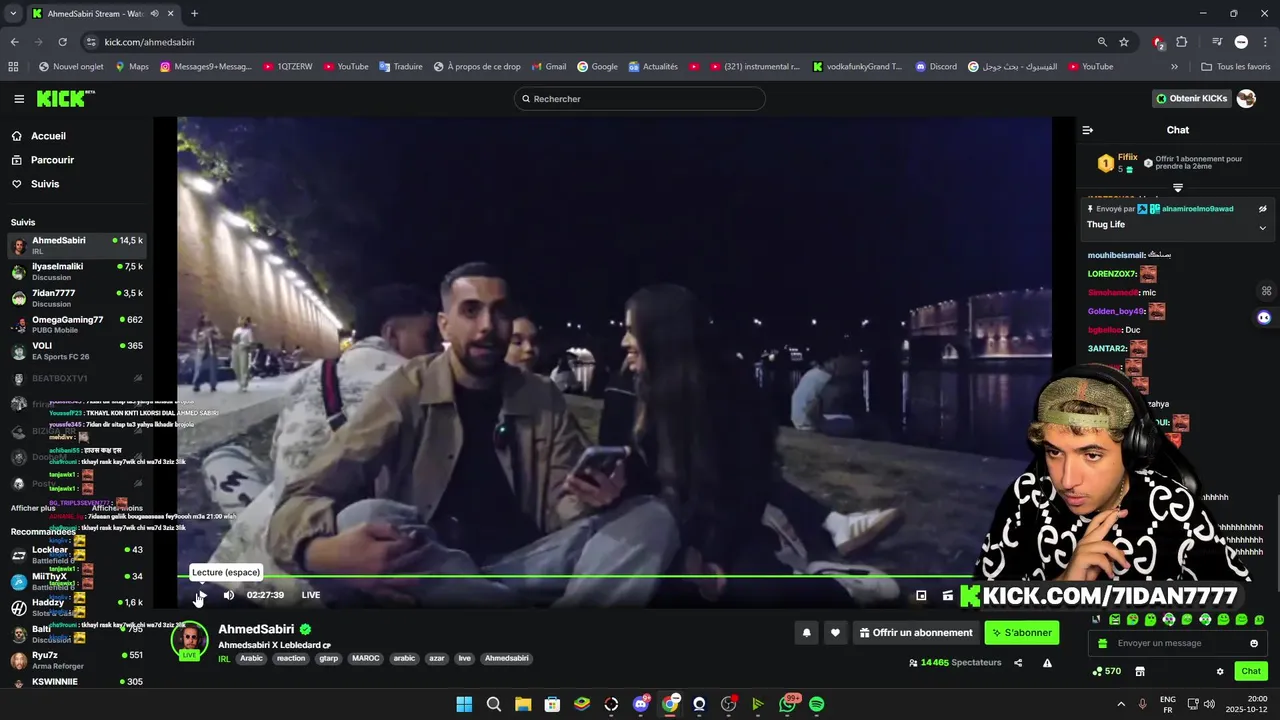Click the gift icon in the chat input
This screenshot has height=720, width=1280.
[x=1102, y=644]
